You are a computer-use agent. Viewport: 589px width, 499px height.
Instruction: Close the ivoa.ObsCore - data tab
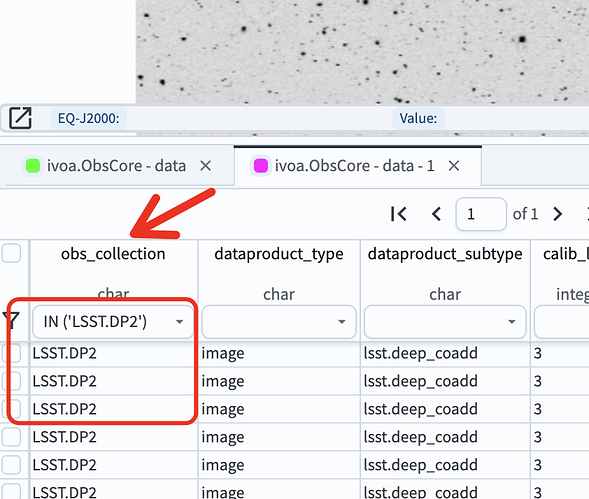pyautogui.click(x=205, y=166)
